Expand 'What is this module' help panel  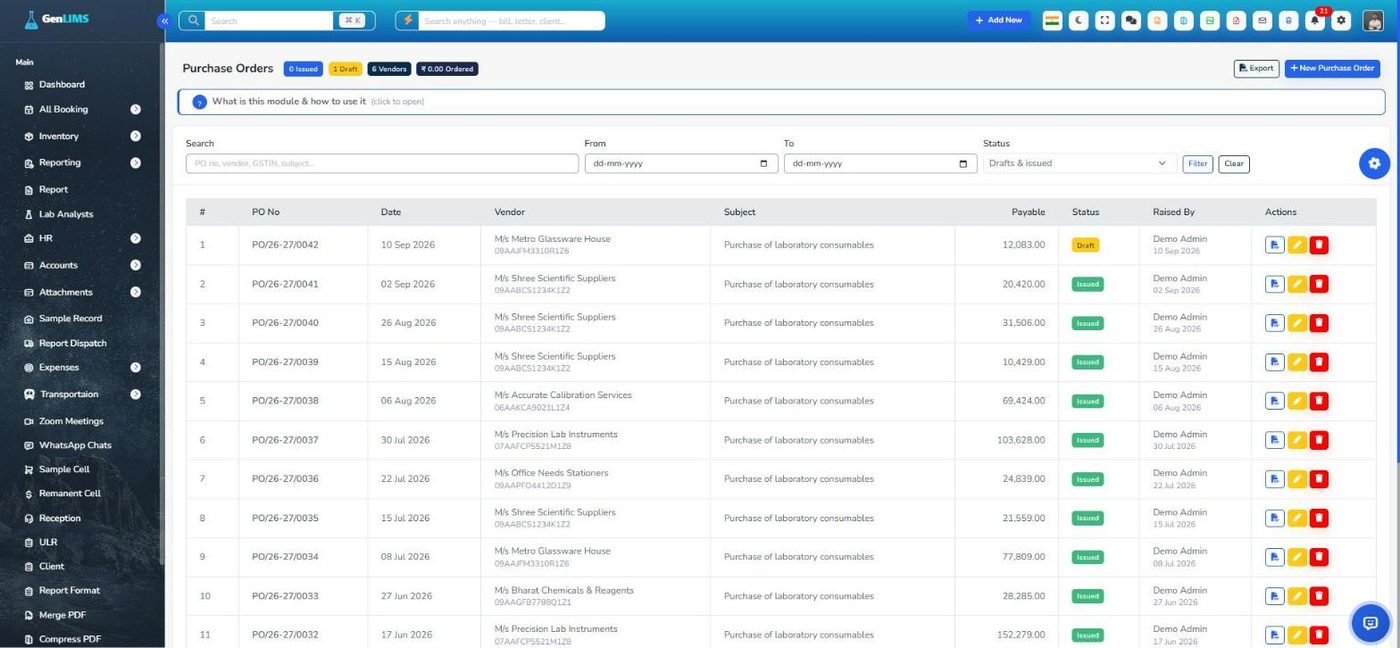pos(781,101)
